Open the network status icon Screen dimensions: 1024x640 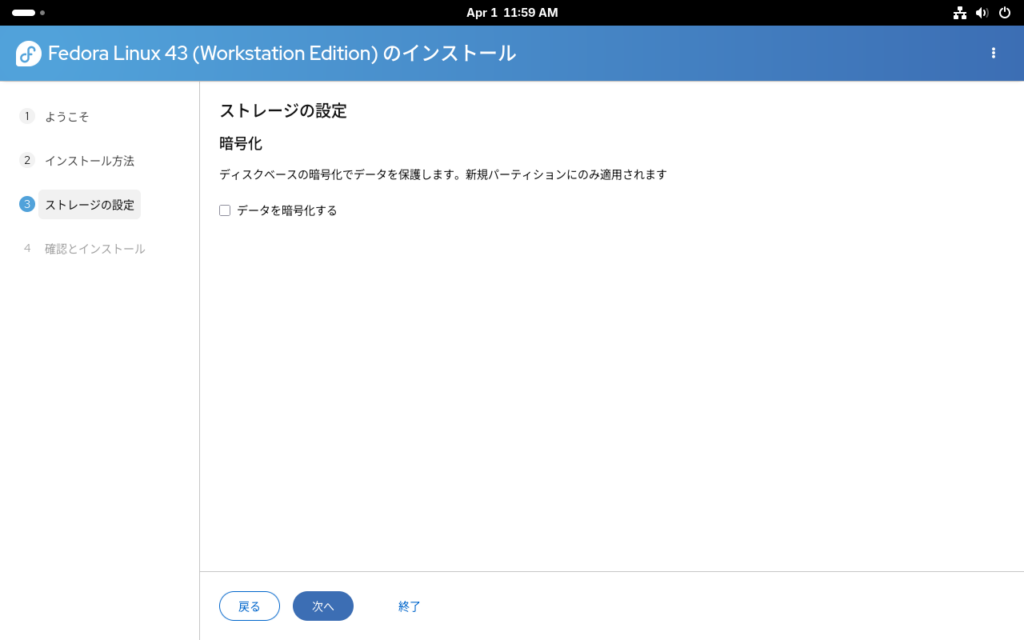960,13
